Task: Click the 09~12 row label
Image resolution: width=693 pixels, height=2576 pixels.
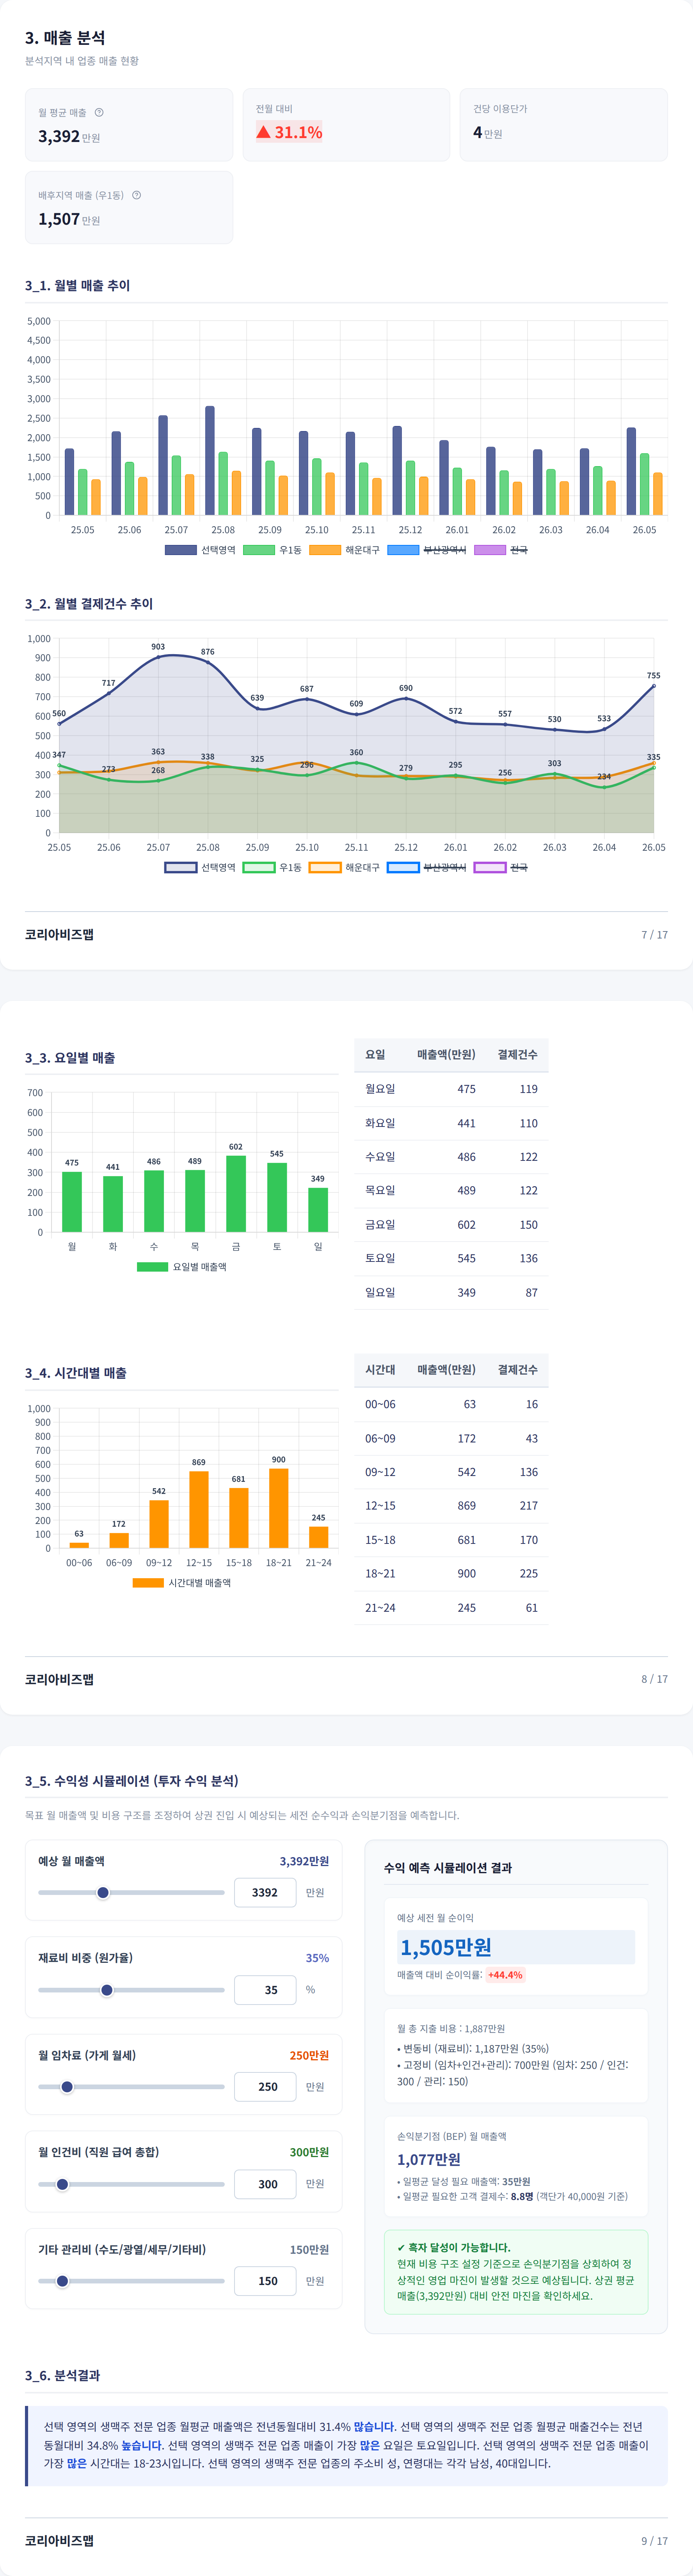Action: [x=380, y=1472]
